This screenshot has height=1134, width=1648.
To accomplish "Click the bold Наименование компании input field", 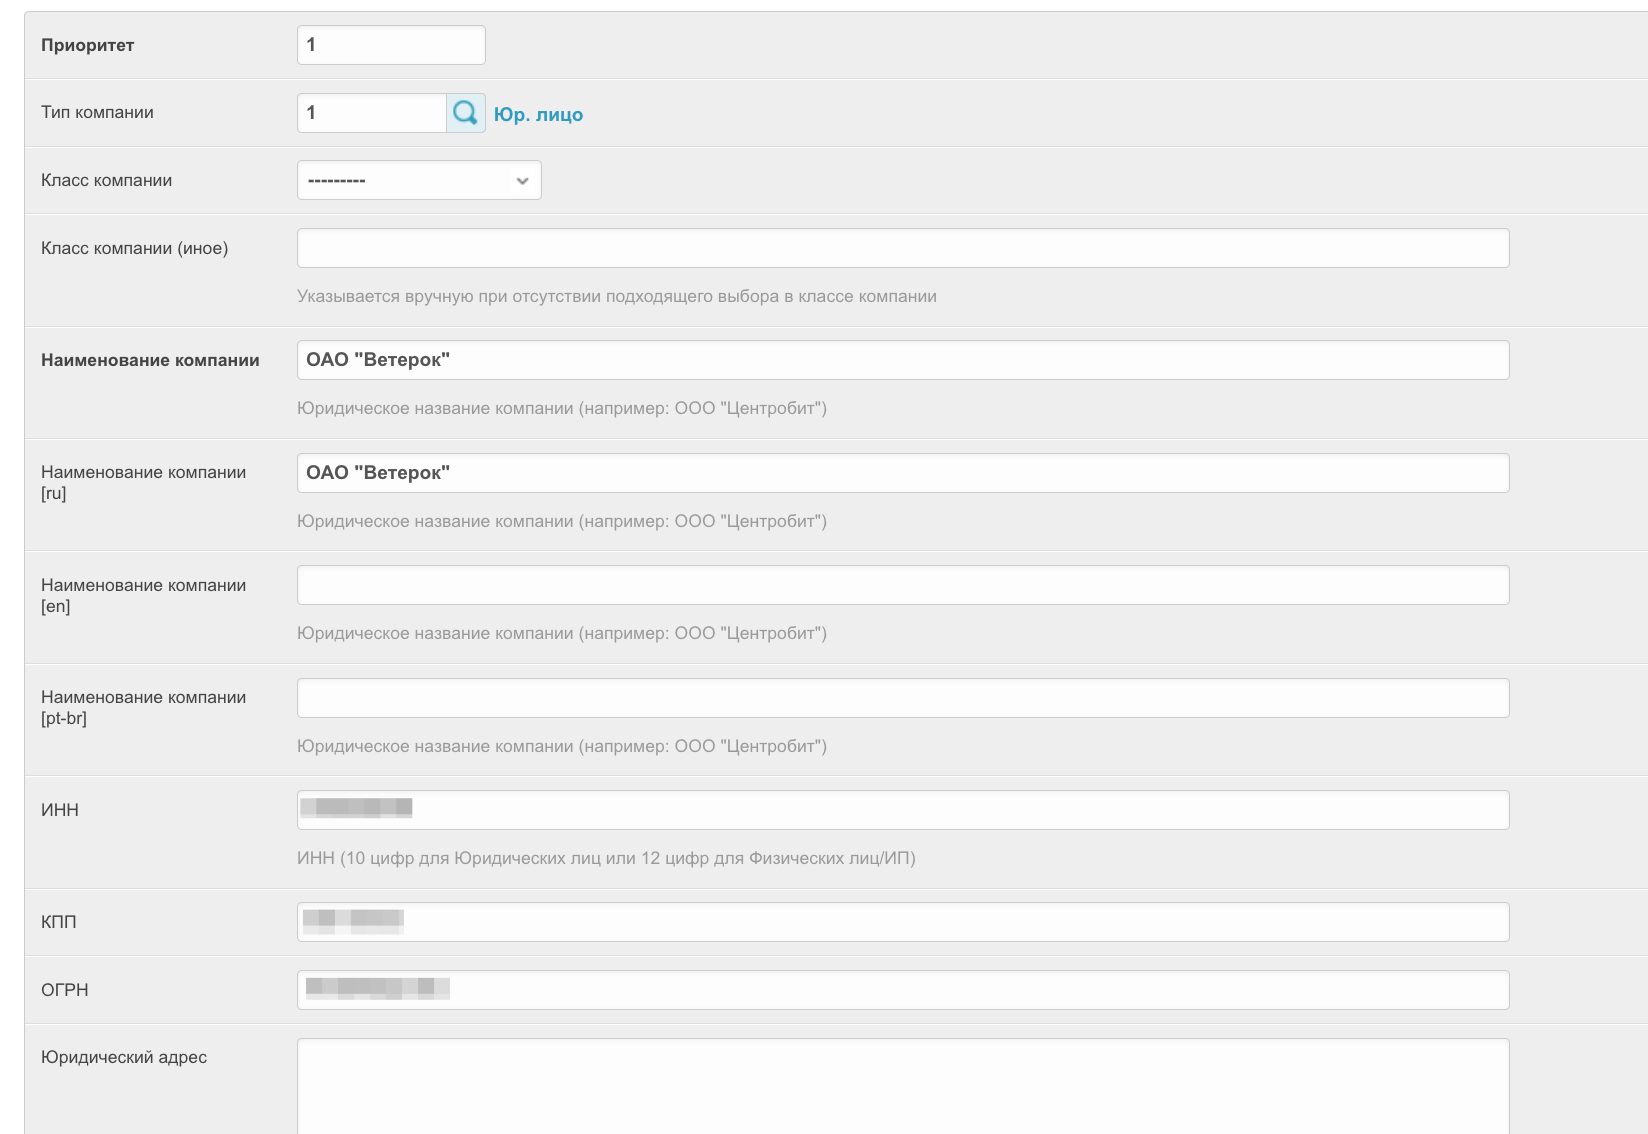I will pos(902,360).
